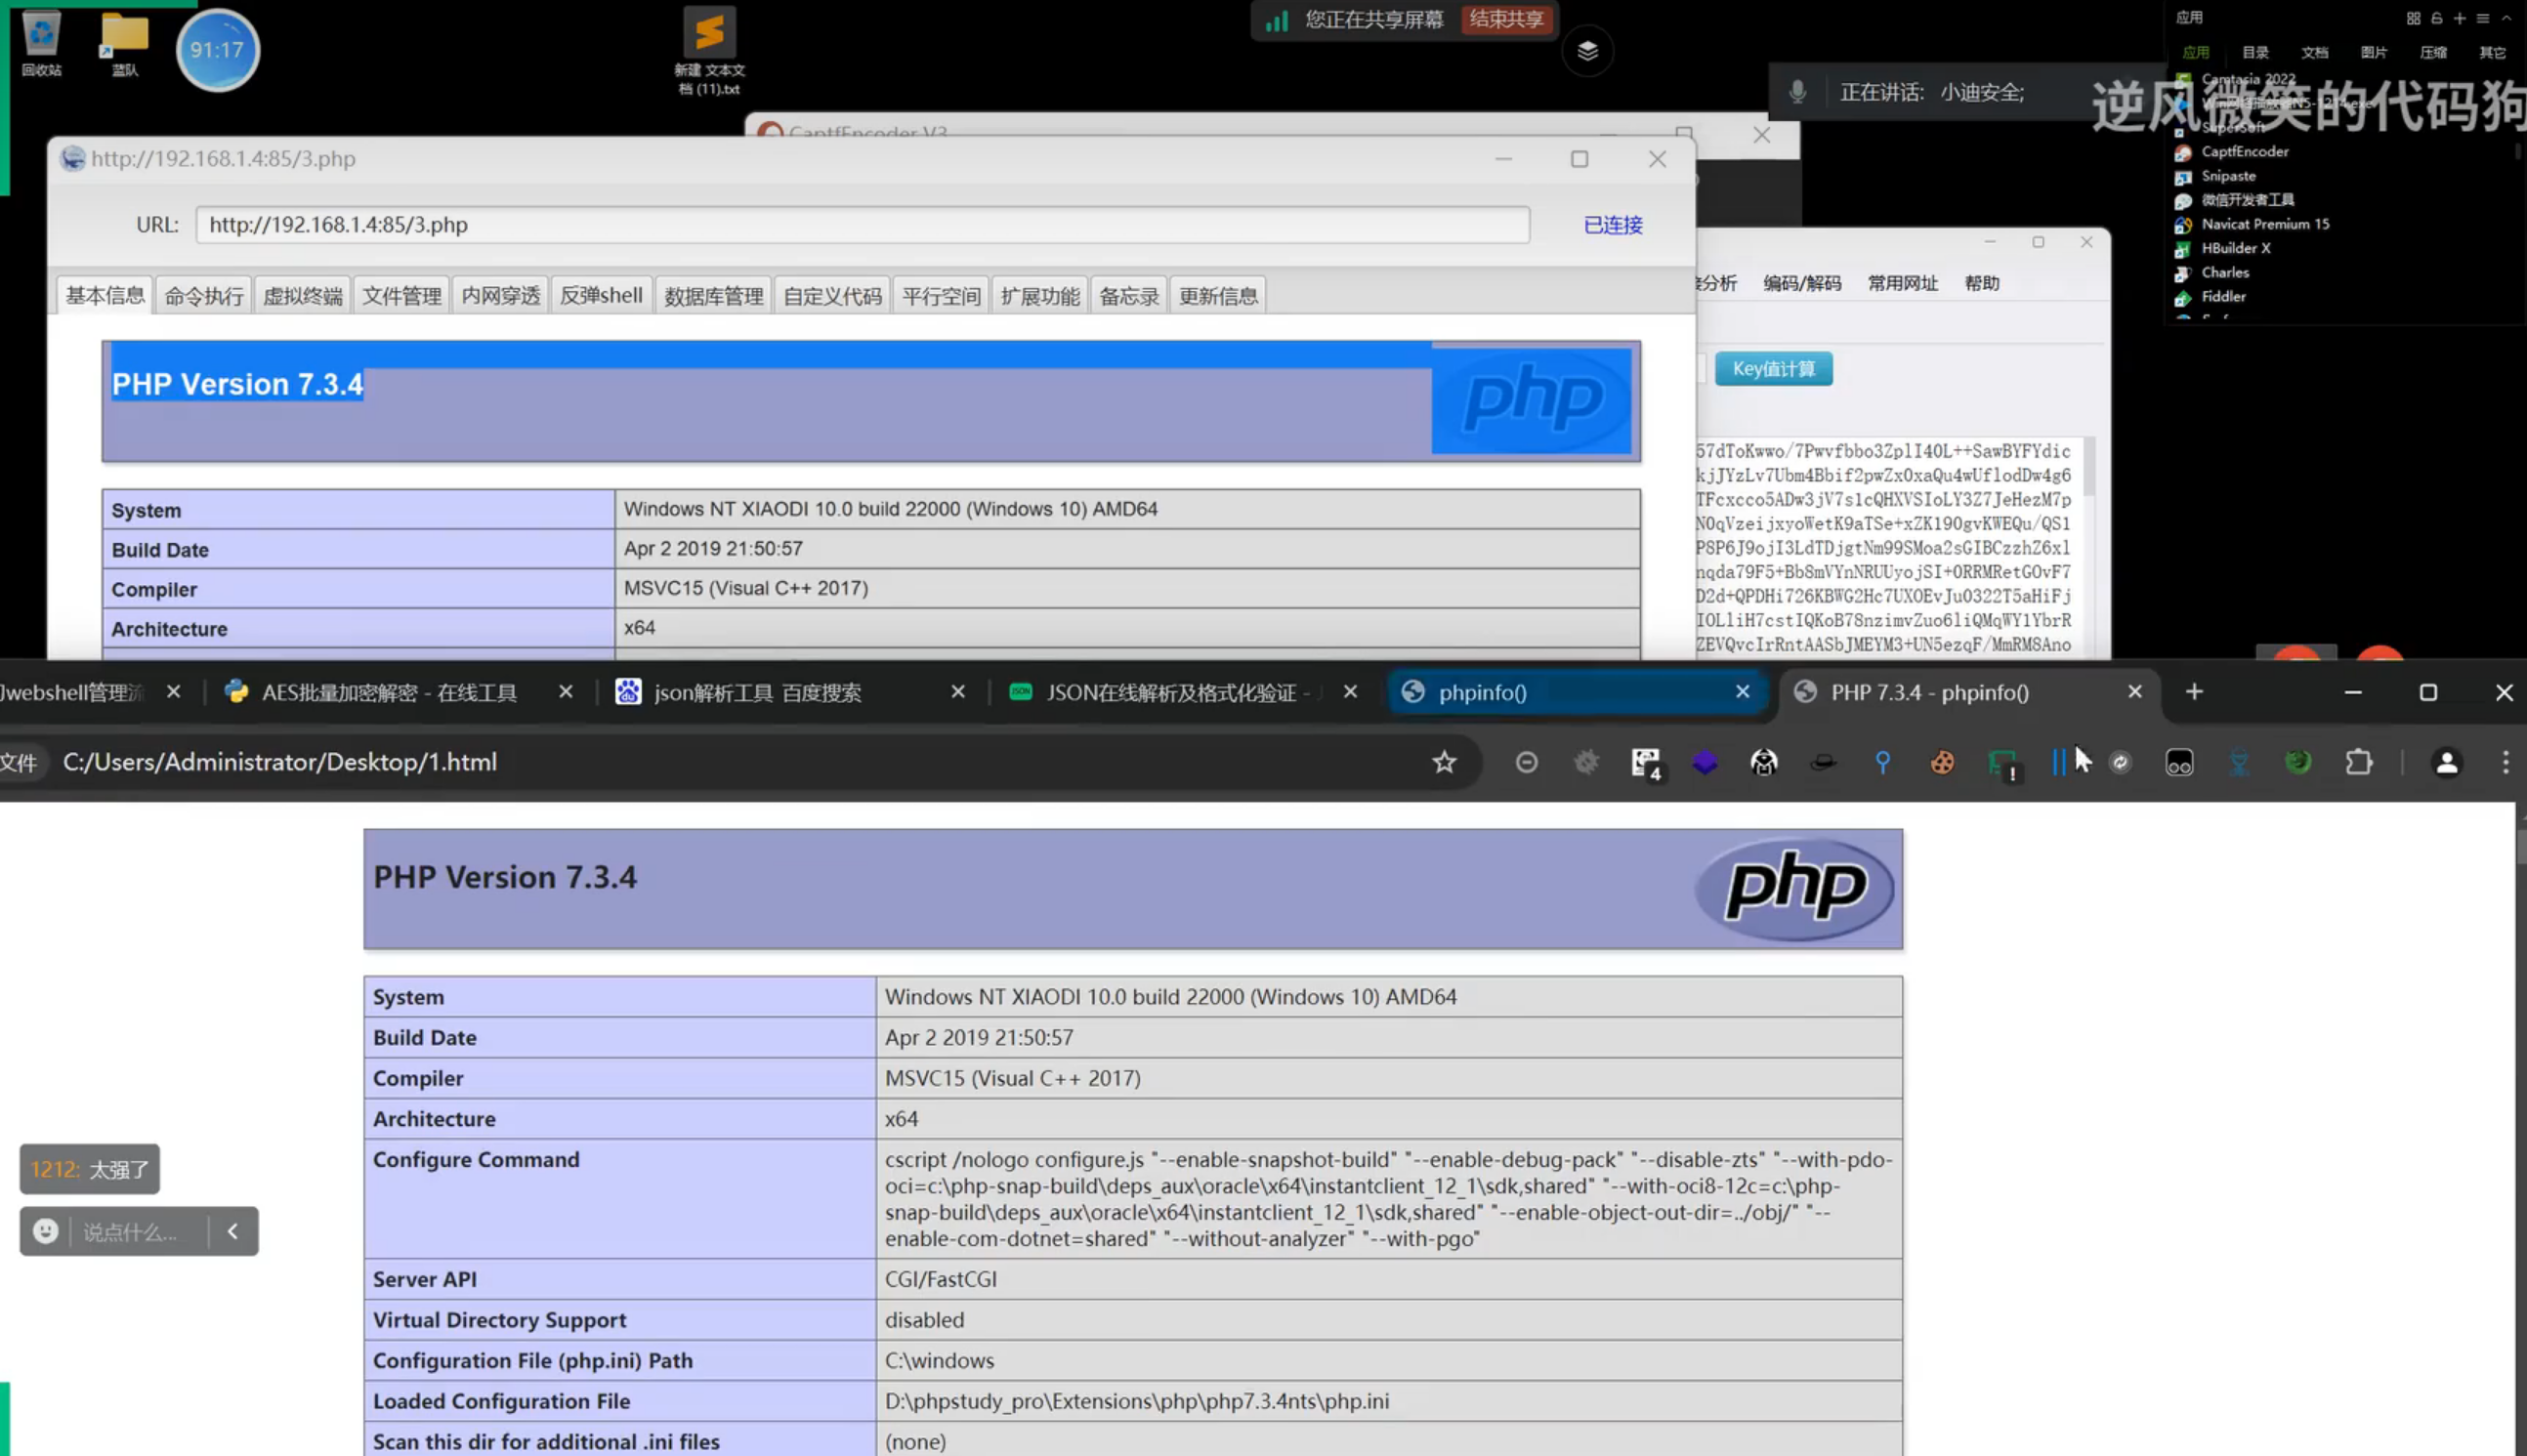The image size is (2527, 1456).
Task: Click the black hat extension icon
Action: 1823,763
